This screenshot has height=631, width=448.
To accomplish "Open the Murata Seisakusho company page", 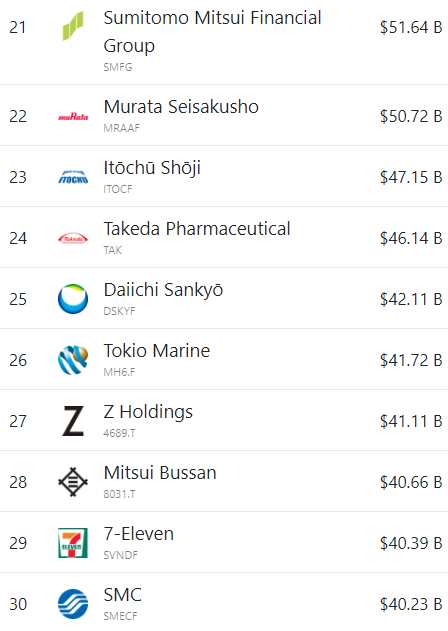I will point(181,107).
